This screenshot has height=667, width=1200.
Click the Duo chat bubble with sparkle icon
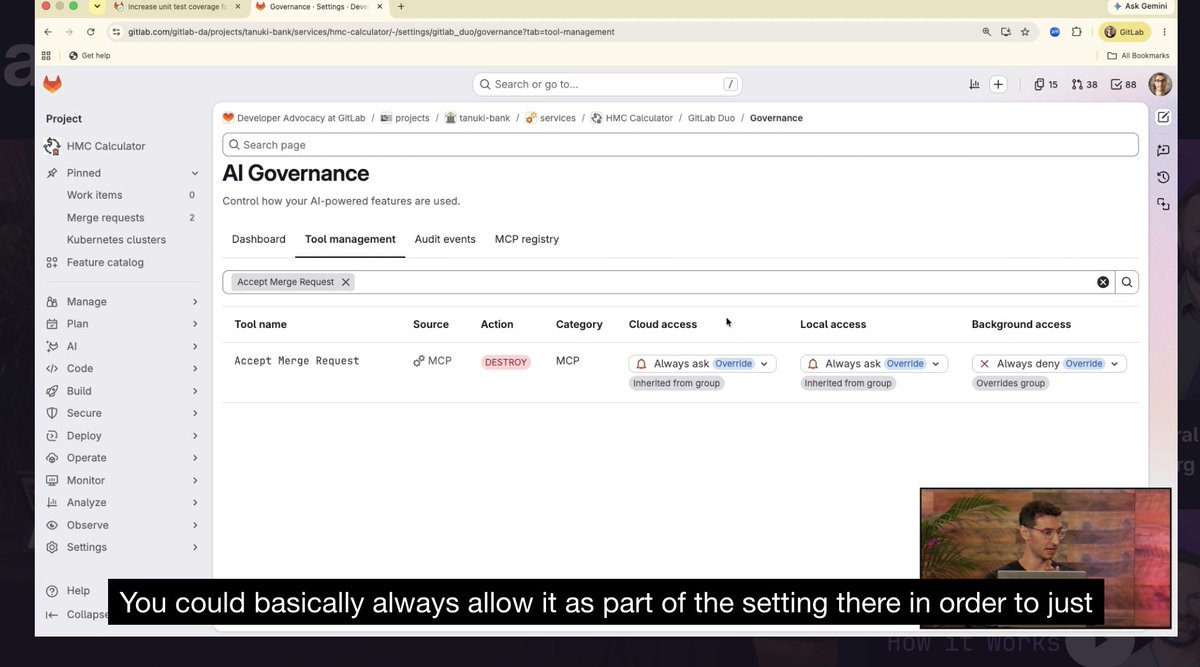click(x=1163, y=150)
